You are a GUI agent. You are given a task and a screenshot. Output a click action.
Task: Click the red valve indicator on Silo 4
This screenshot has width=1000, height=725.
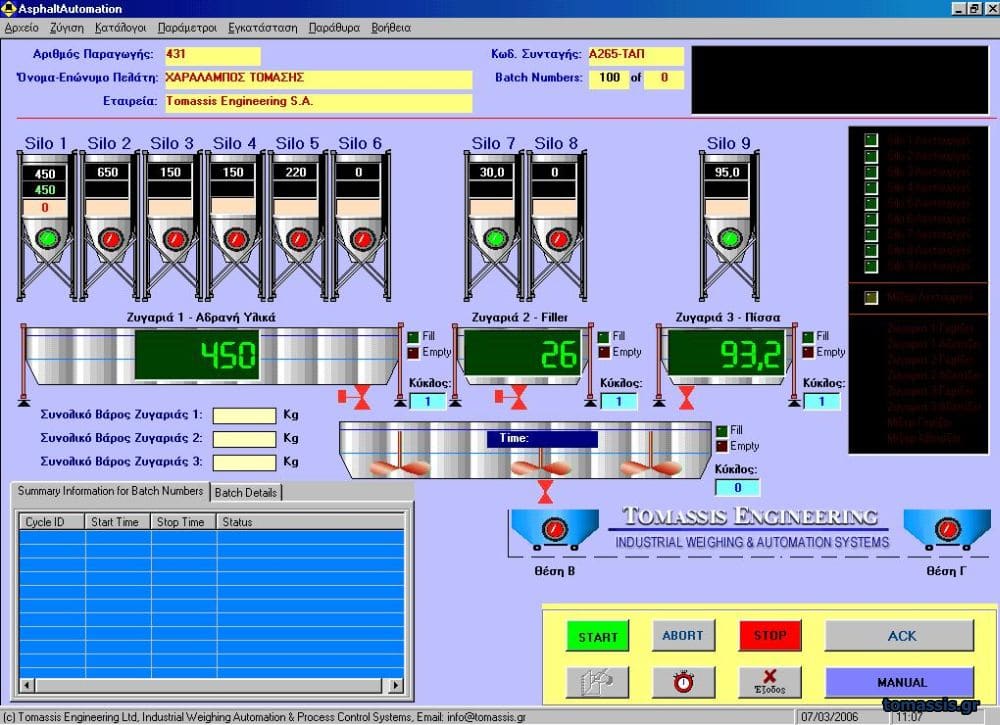(235, 239)
